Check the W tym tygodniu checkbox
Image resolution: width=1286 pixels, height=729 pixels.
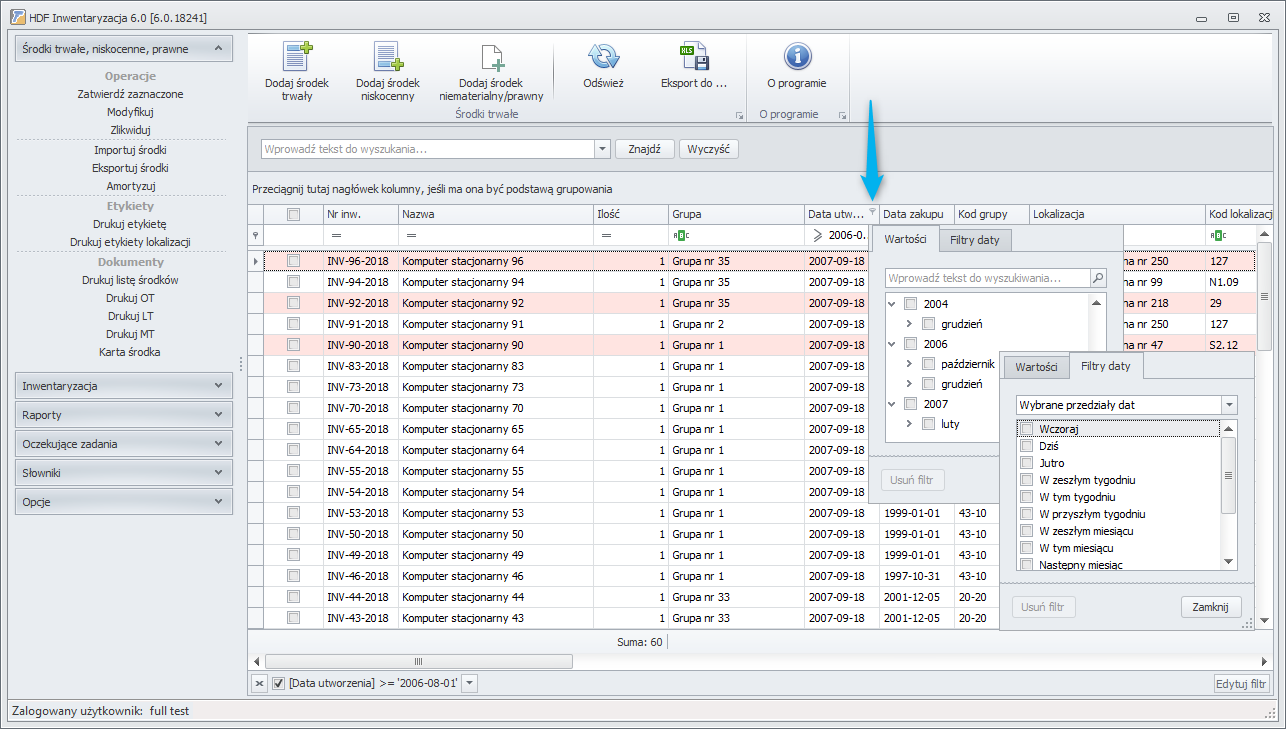[x=1026, y=497]
